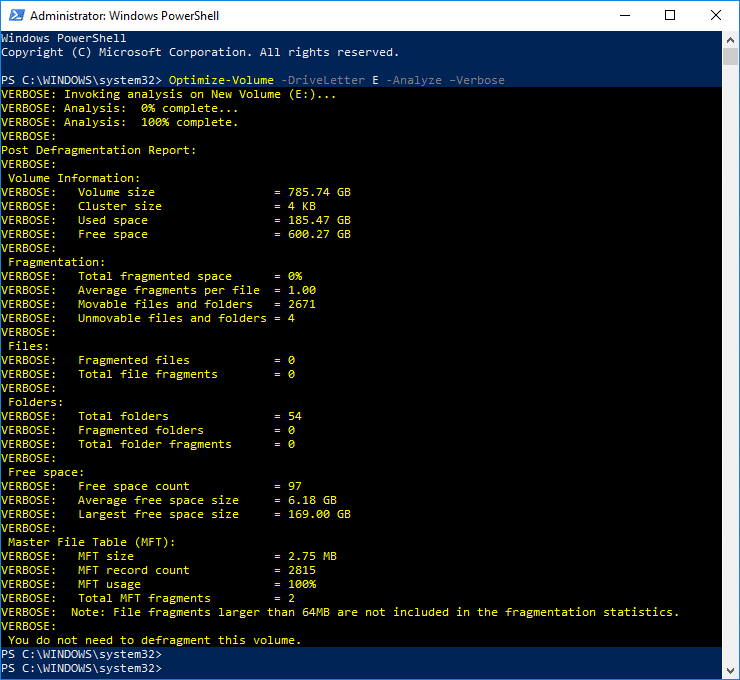Click the 'Optimize-Volume' command text
Image resolution: width=740 pixels, height=680 pixels.
(x=221, y=80)
